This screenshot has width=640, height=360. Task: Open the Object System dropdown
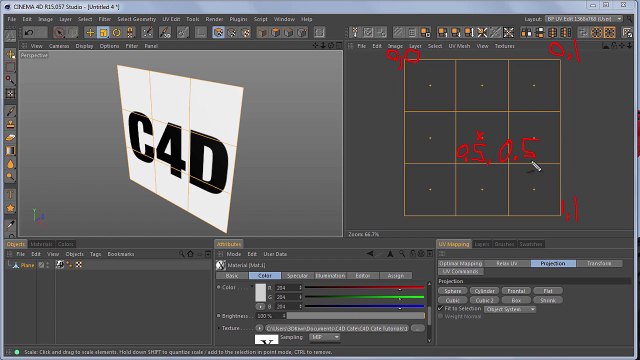pos(510,309)
